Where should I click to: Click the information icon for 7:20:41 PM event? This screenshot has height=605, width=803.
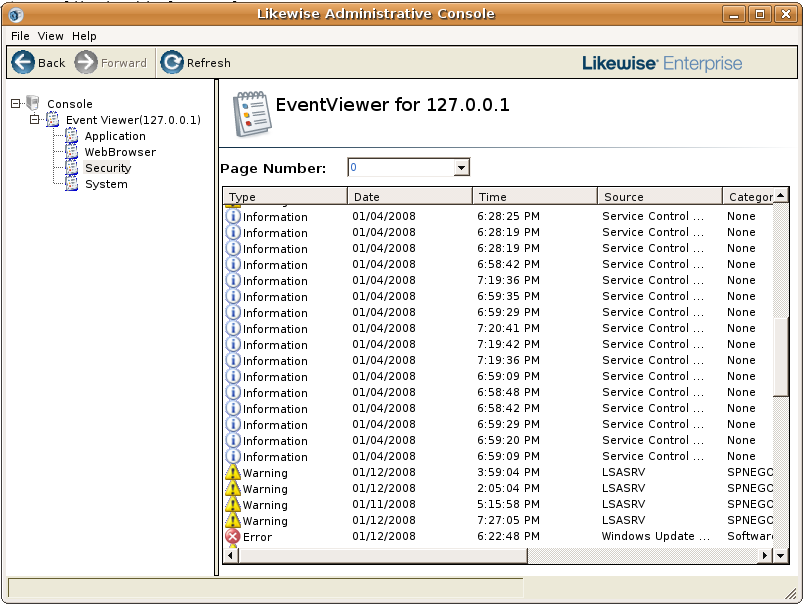(x=233, y=328)
